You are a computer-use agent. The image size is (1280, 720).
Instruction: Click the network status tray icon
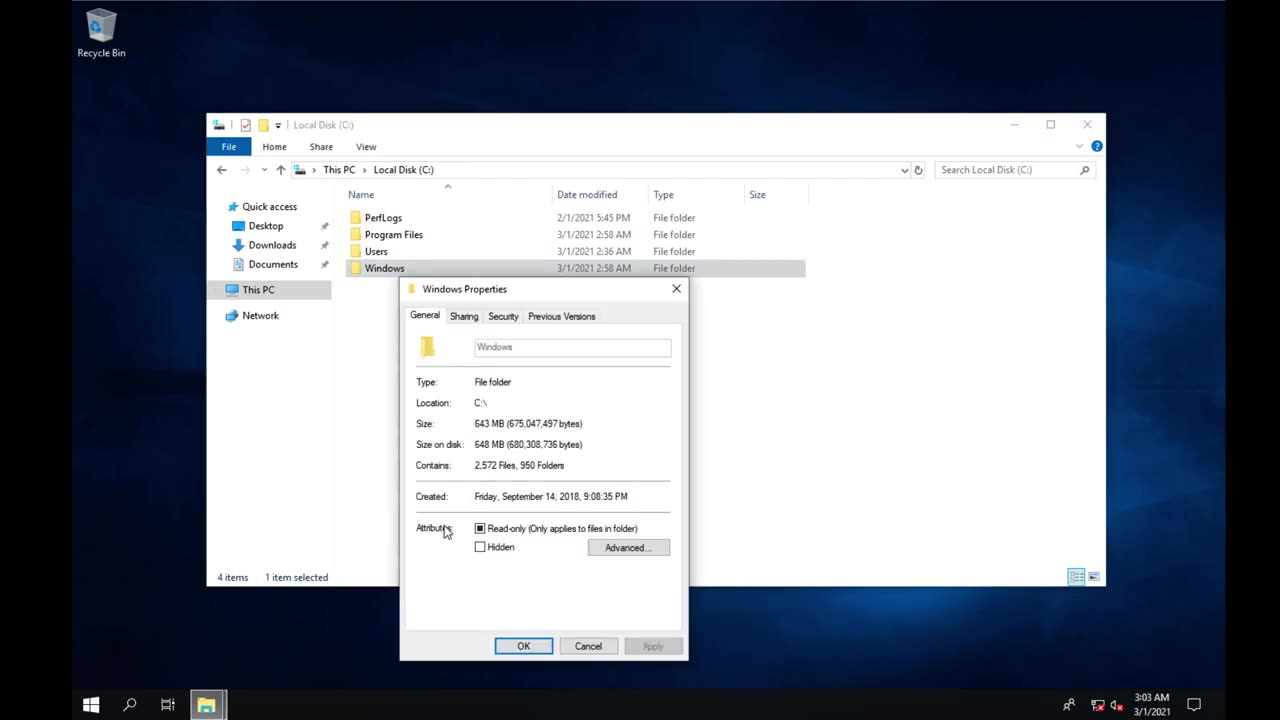point(1097,705)
